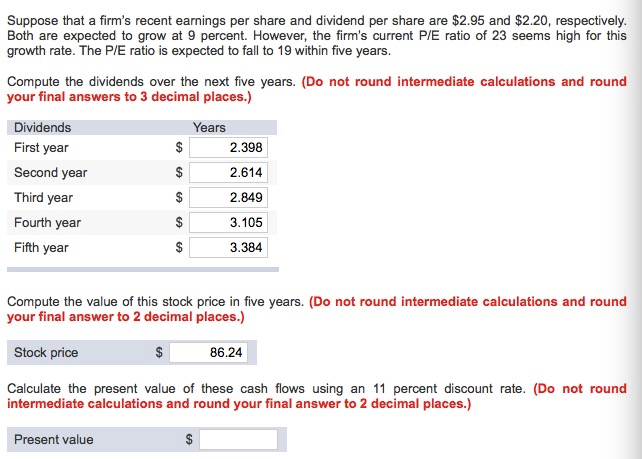Click the Third year row label
642x459 pixels.
(43, 197)
